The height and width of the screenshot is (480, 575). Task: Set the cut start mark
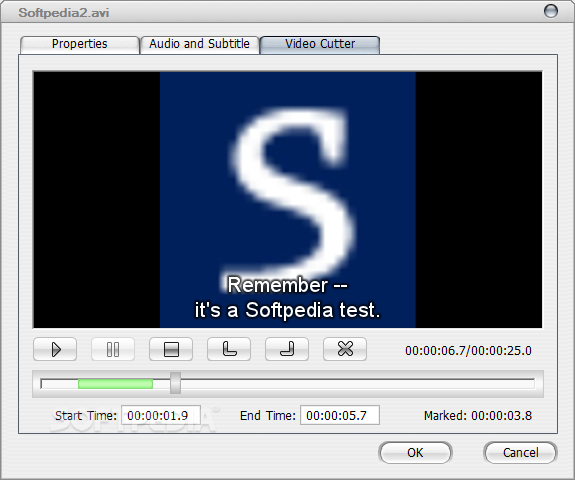(229, 349)
